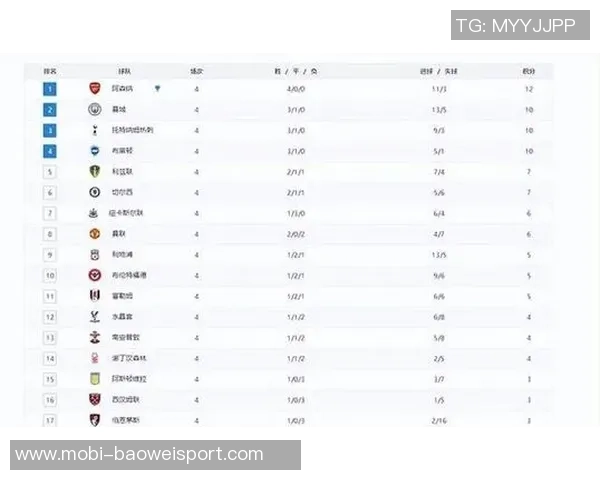This screenshot has height=480, width=600.
Task: Open the 曼城 team name link
Action: [x=119, y=109]
